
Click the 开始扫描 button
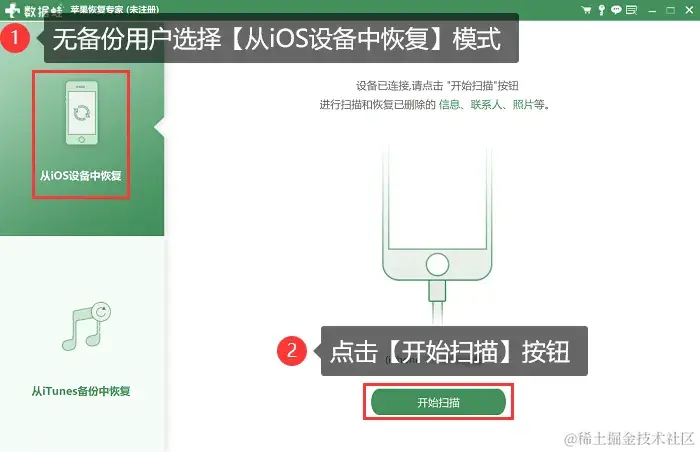438,402
